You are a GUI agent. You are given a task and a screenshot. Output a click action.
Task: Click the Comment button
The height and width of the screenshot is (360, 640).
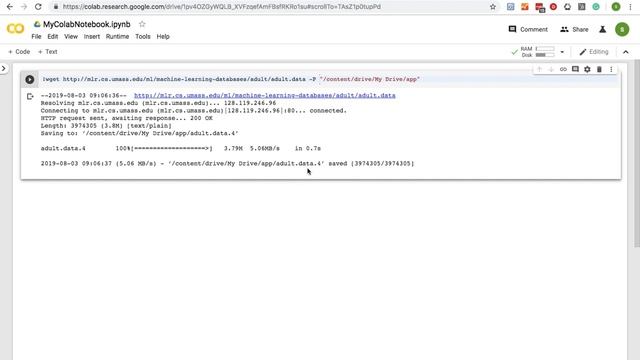[x=528, y=29]
